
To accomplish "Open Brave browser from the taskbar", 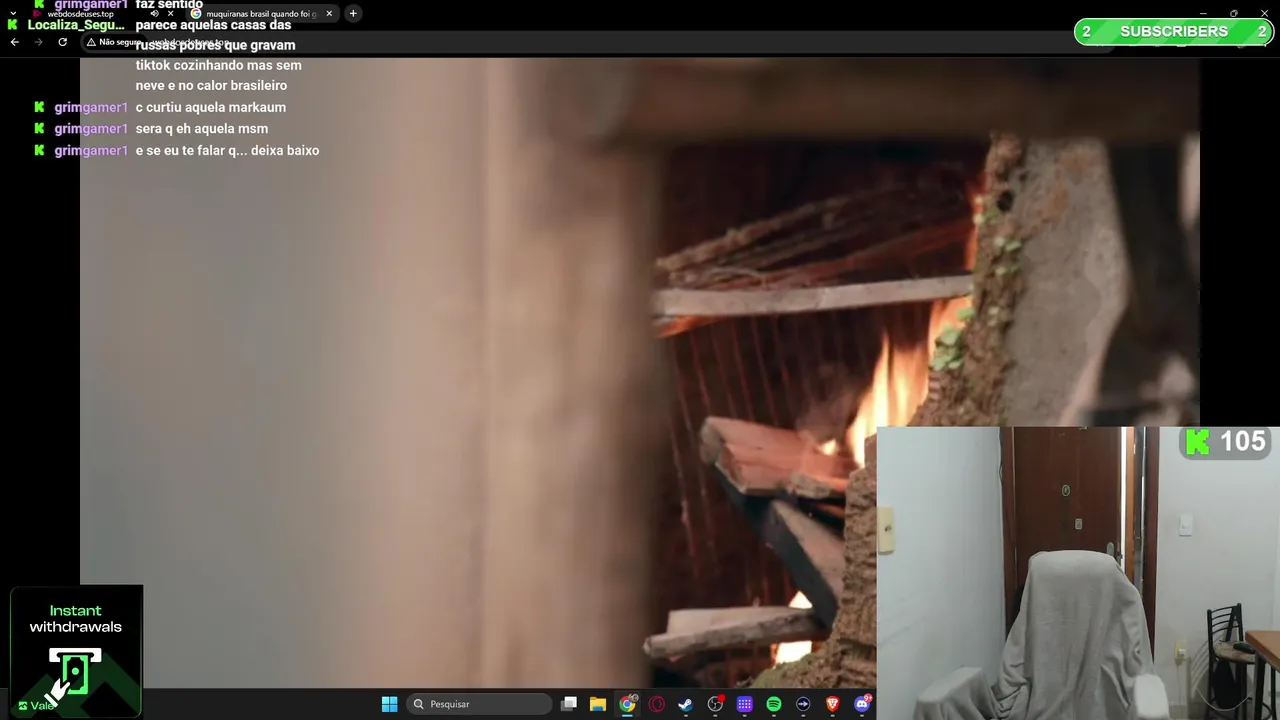I will pos(833,704).
